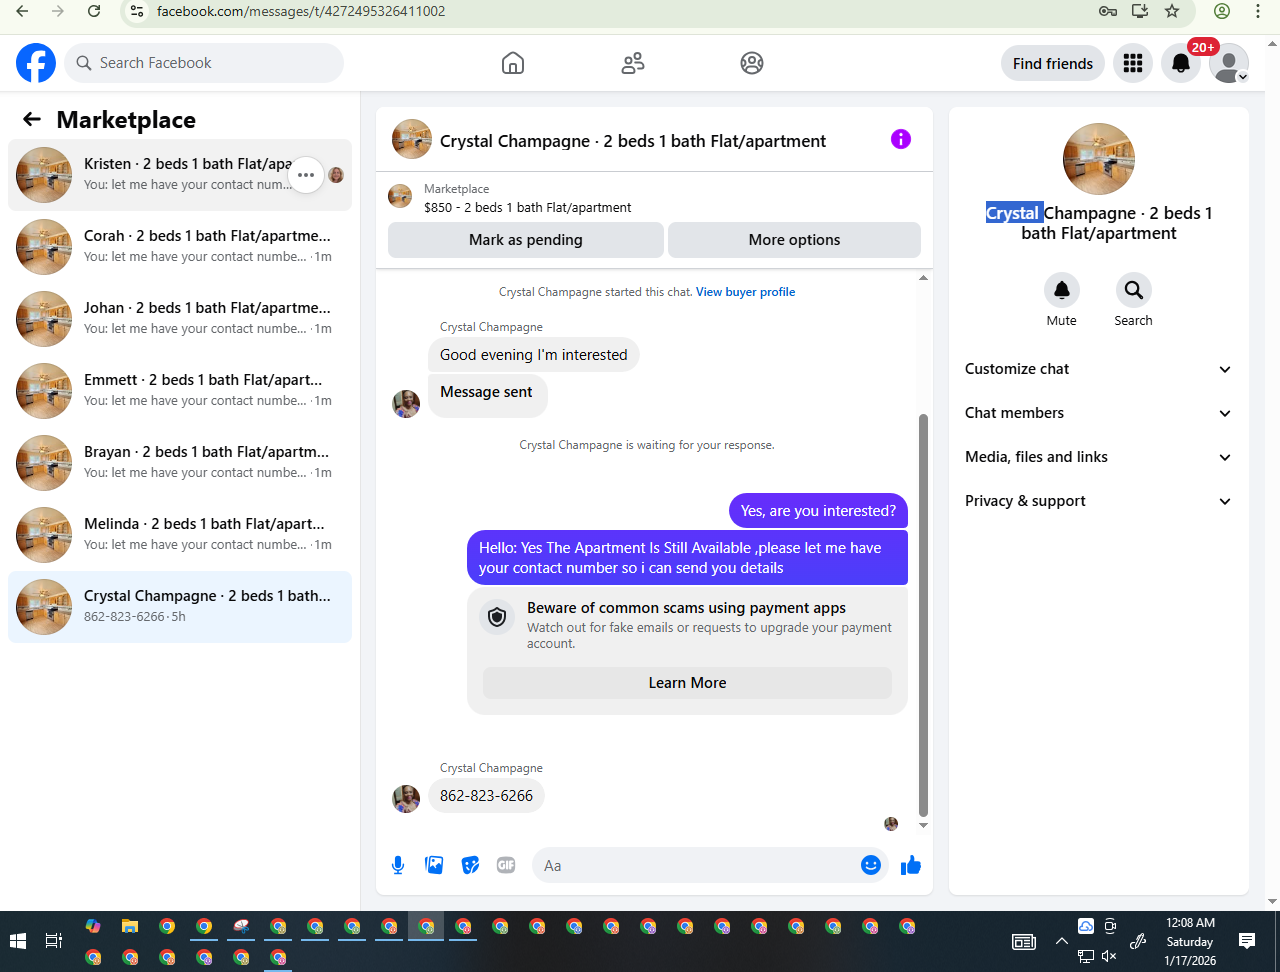Go back in the browser

22,11
